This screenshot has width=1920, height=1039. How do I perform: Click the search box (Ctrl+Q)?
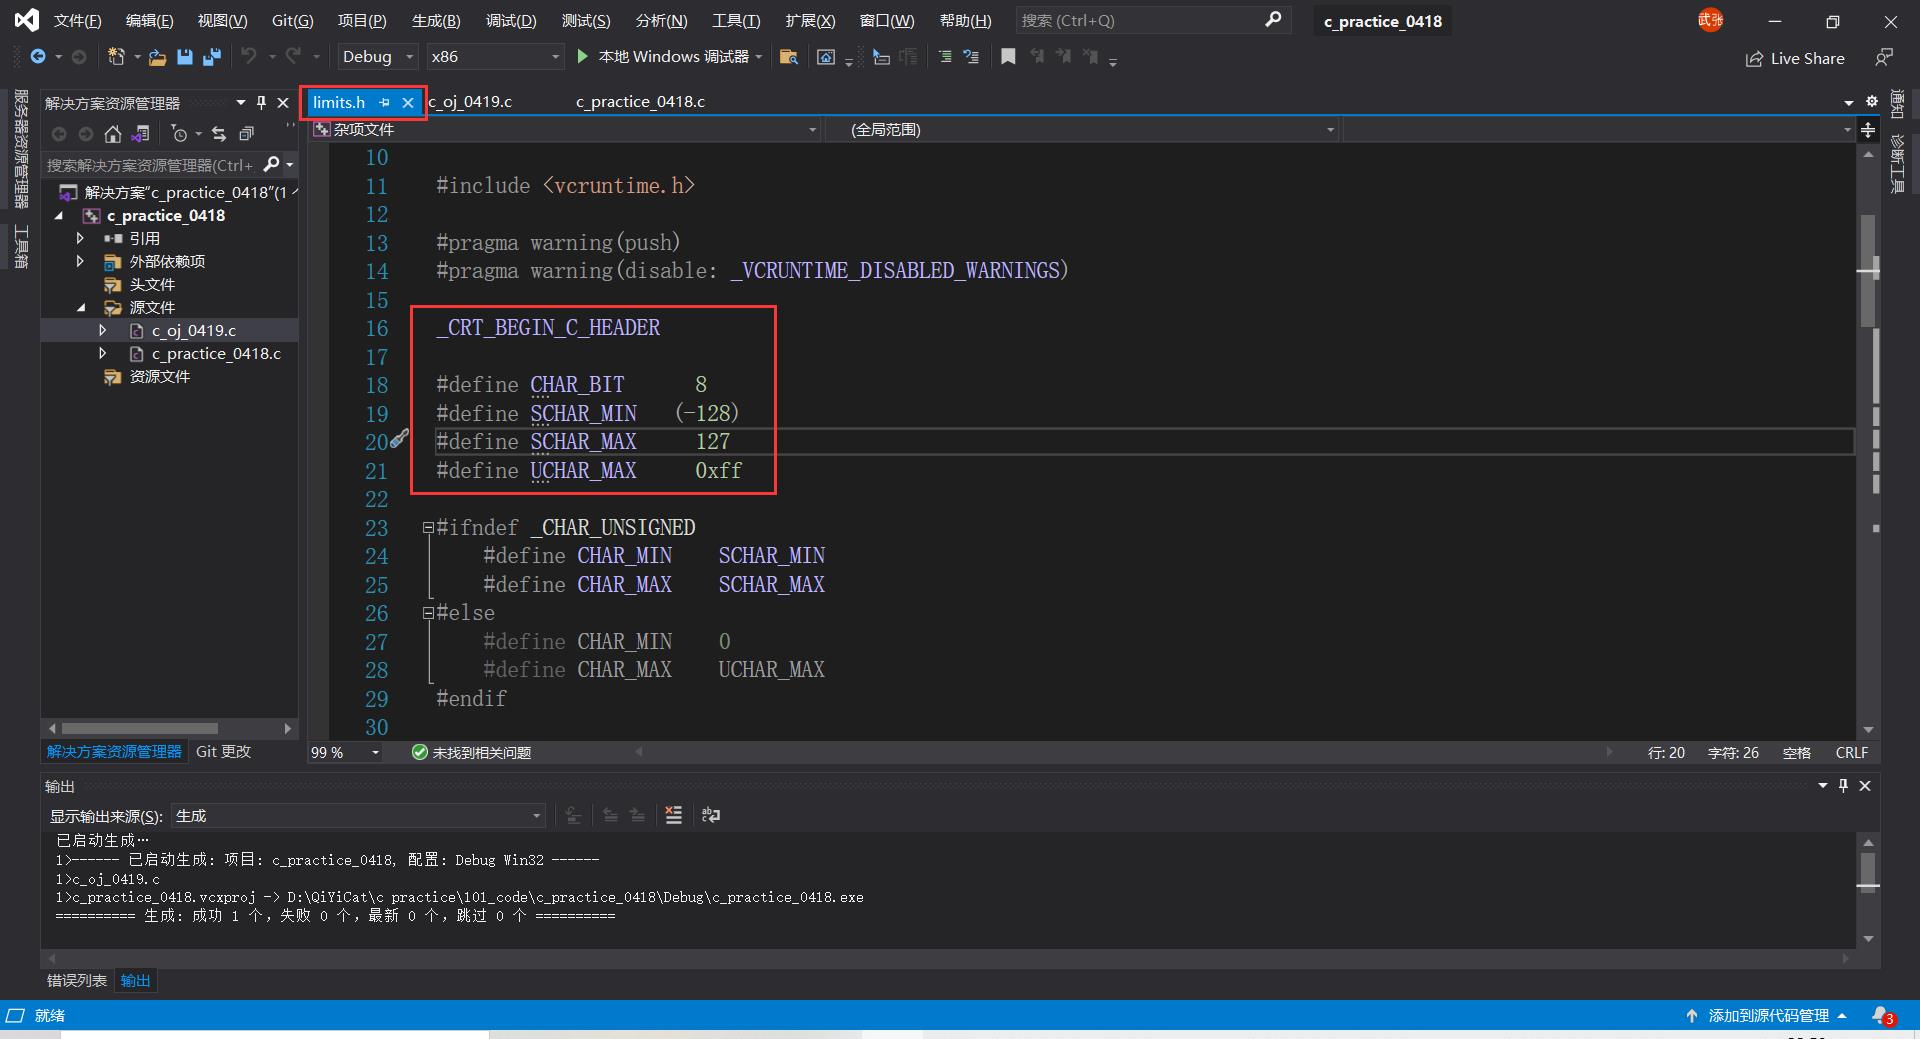coord(1153,20)
